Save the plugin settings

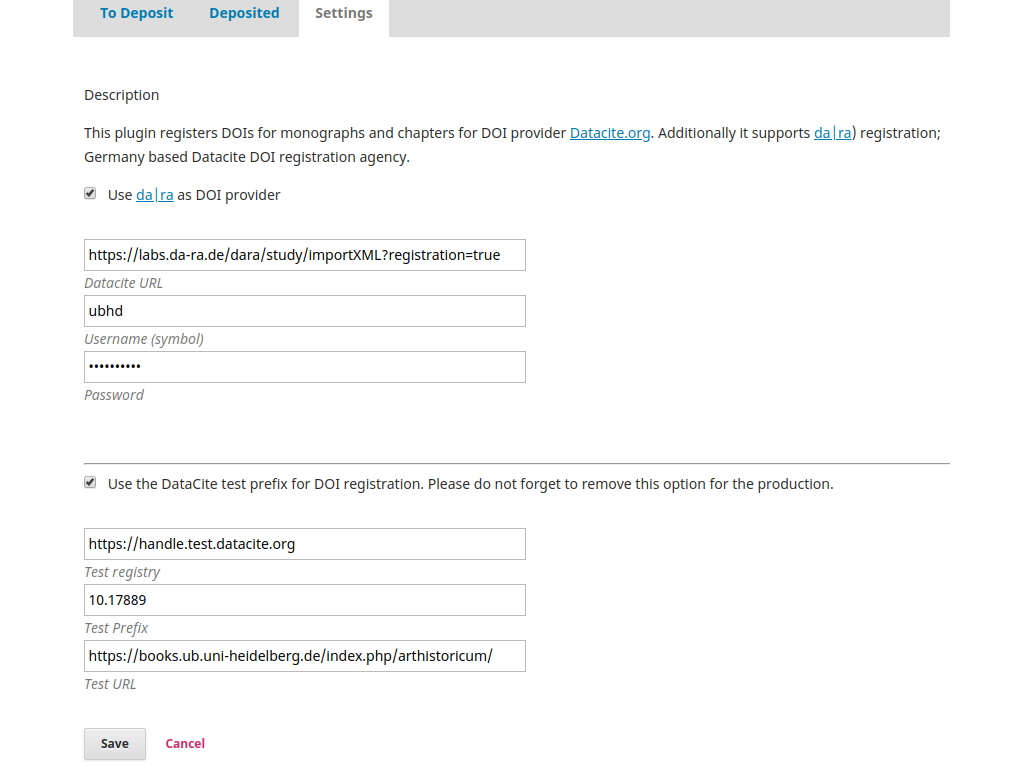(x=115, y=744)
